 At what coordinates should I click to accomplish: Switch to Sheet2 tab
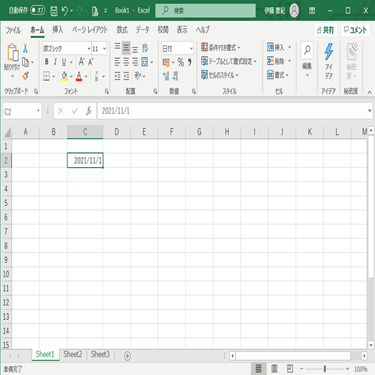coord(73,354)
